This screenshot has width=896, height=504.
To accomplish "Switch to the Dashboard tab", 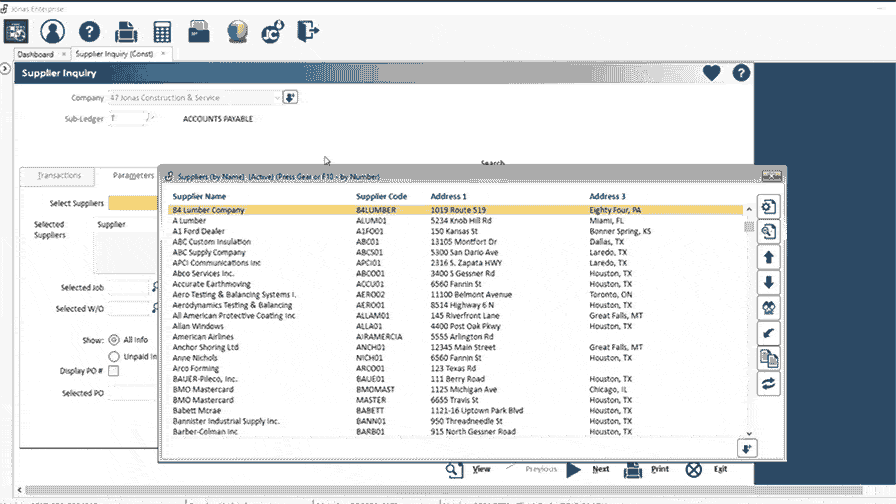I will coord(35,54).
